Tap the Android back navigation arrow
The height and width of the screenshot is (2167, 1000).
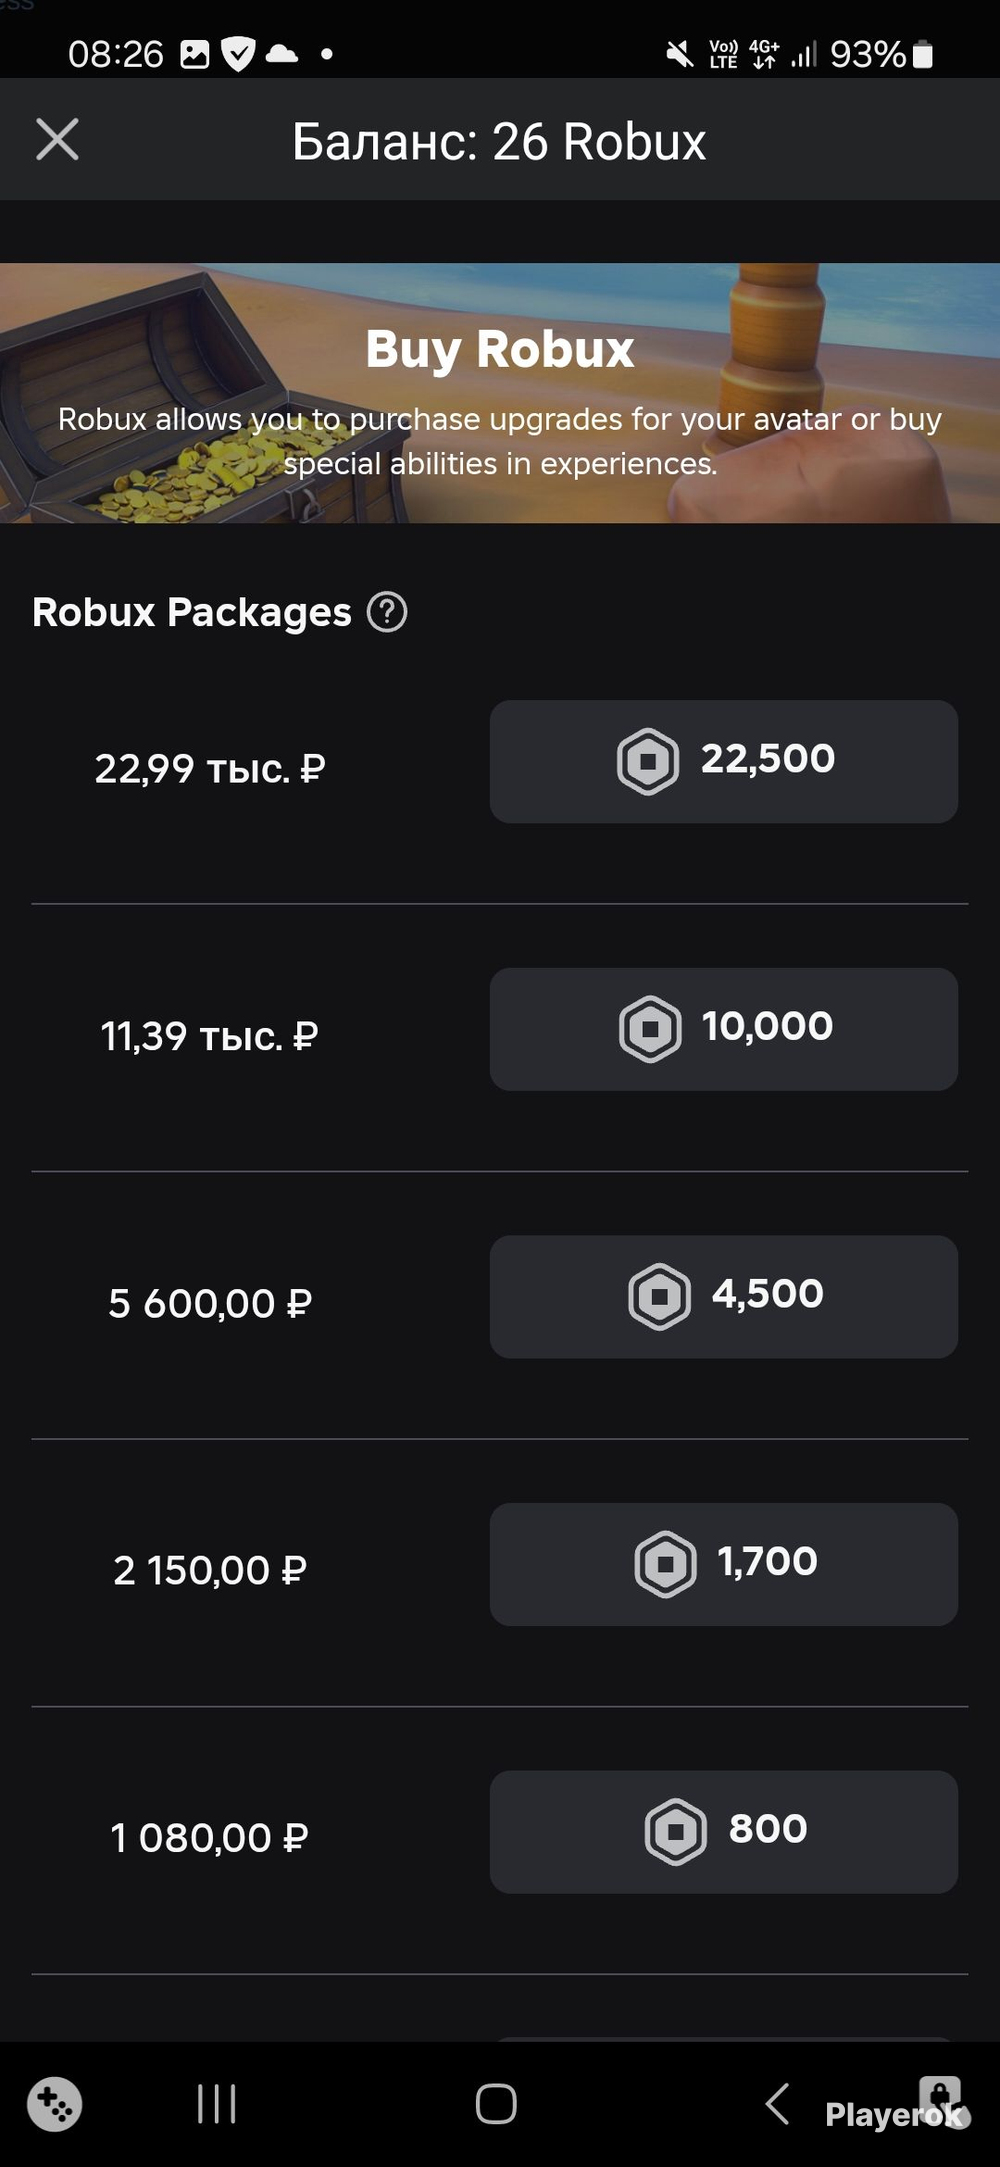click(777, 2103)
